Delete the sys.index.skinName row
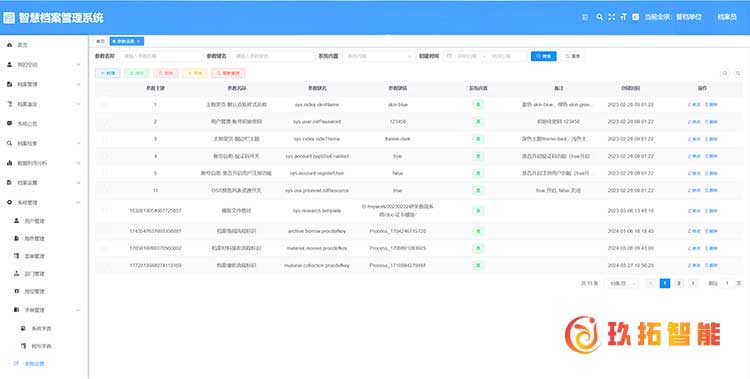Viewport: 750px width, 379px height. click(x=711, y=104)
